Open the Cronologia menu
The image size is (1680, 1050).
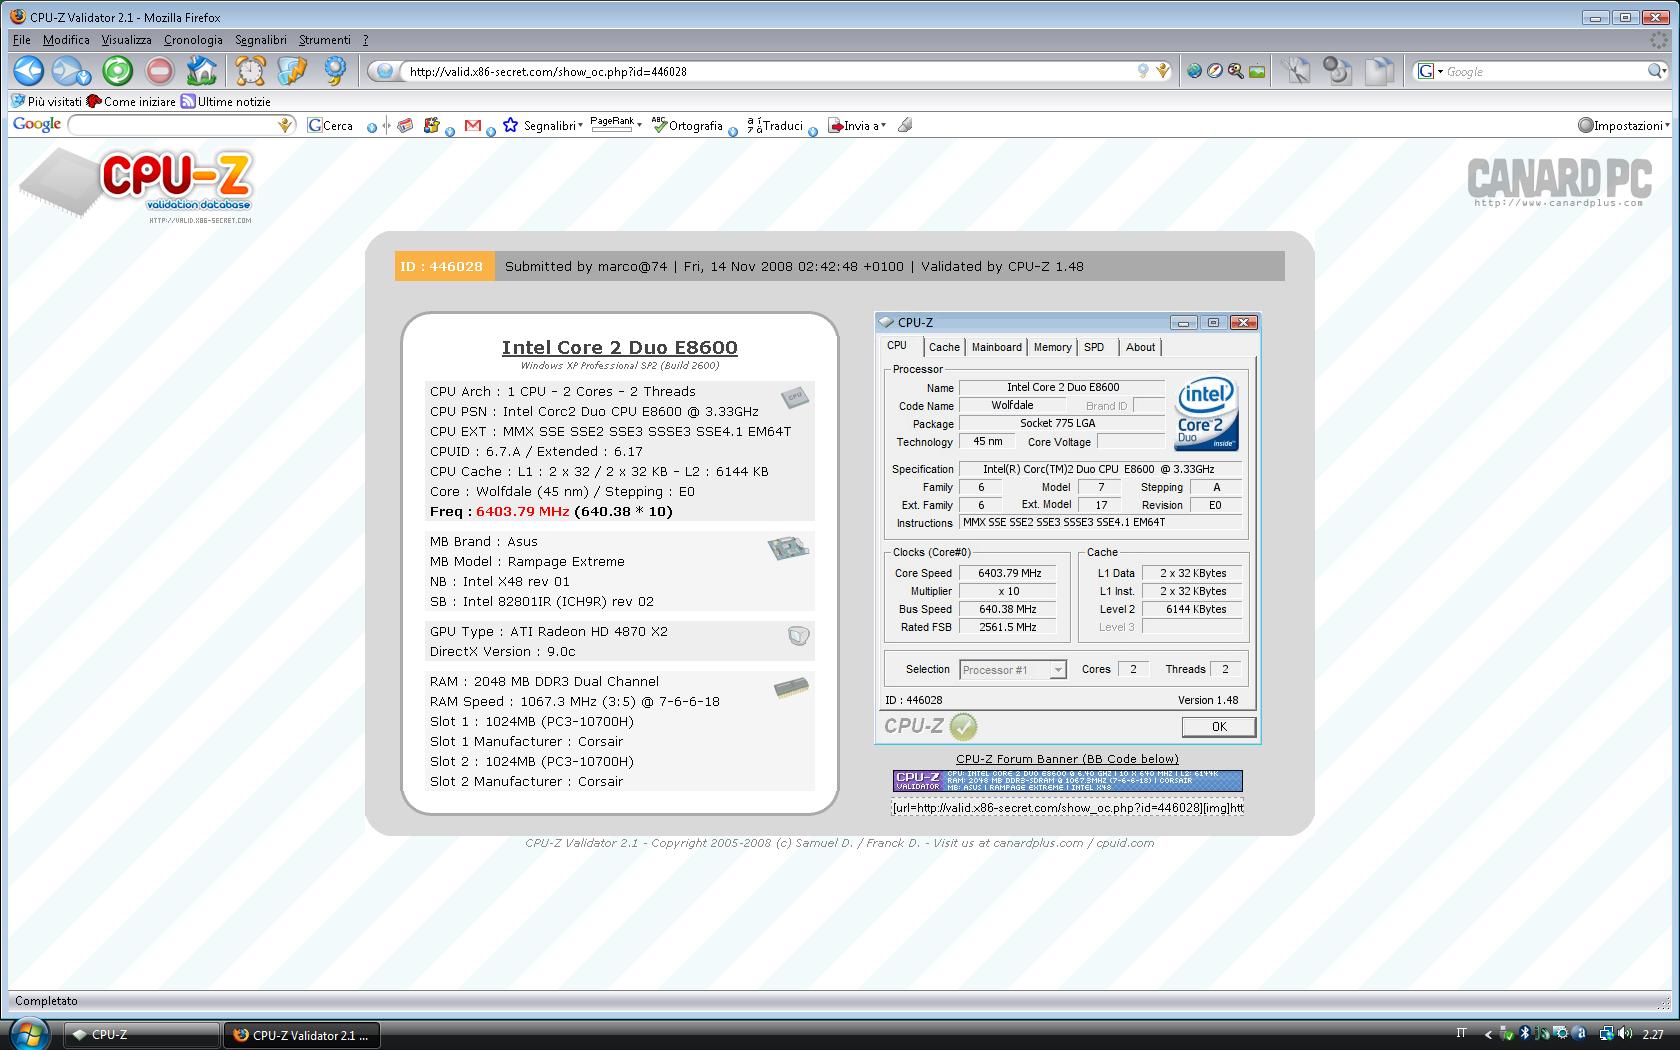point(193,40)
